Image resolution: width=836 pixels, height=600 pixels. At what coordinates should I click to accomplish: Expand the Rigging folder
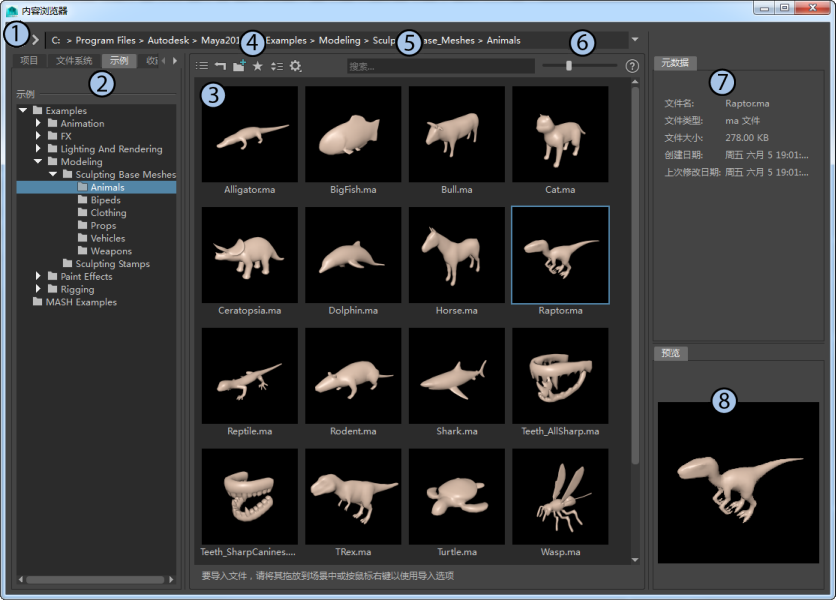[x=38, y=289]
